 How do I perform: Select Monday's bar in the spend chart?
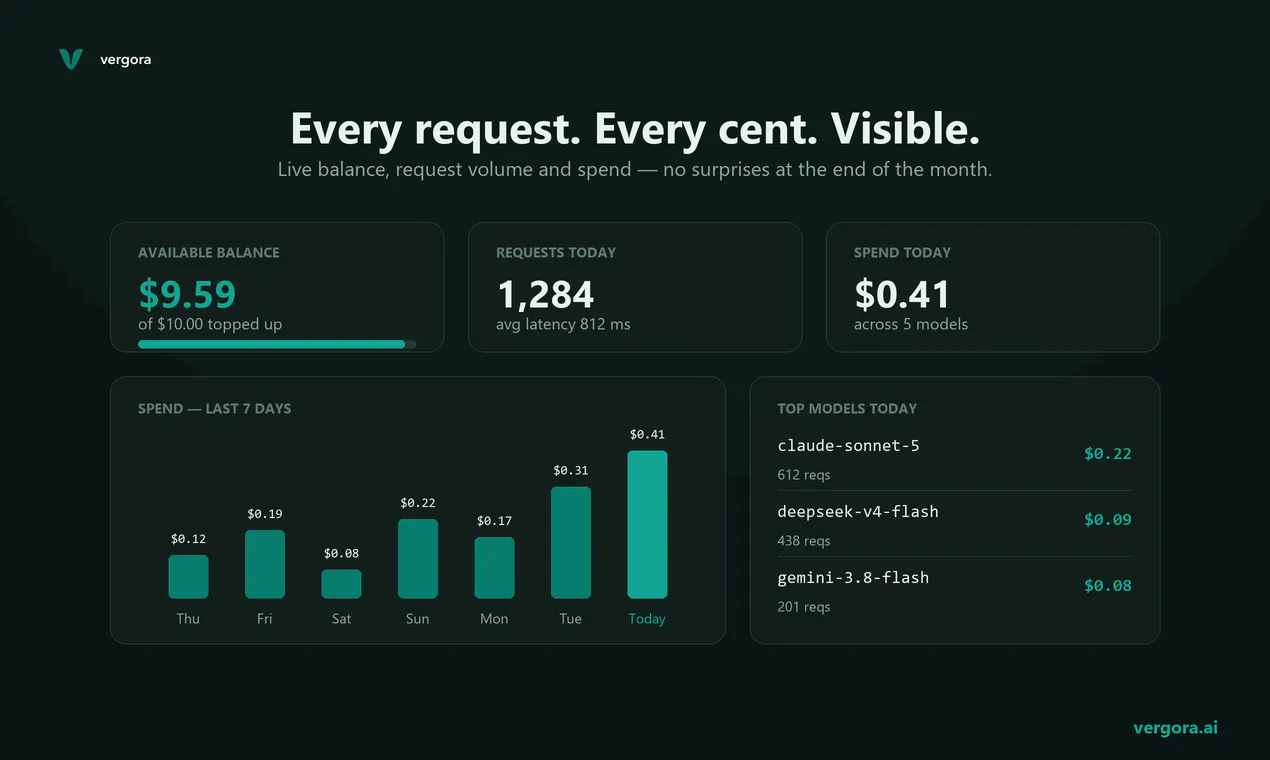tap(494, 568)
